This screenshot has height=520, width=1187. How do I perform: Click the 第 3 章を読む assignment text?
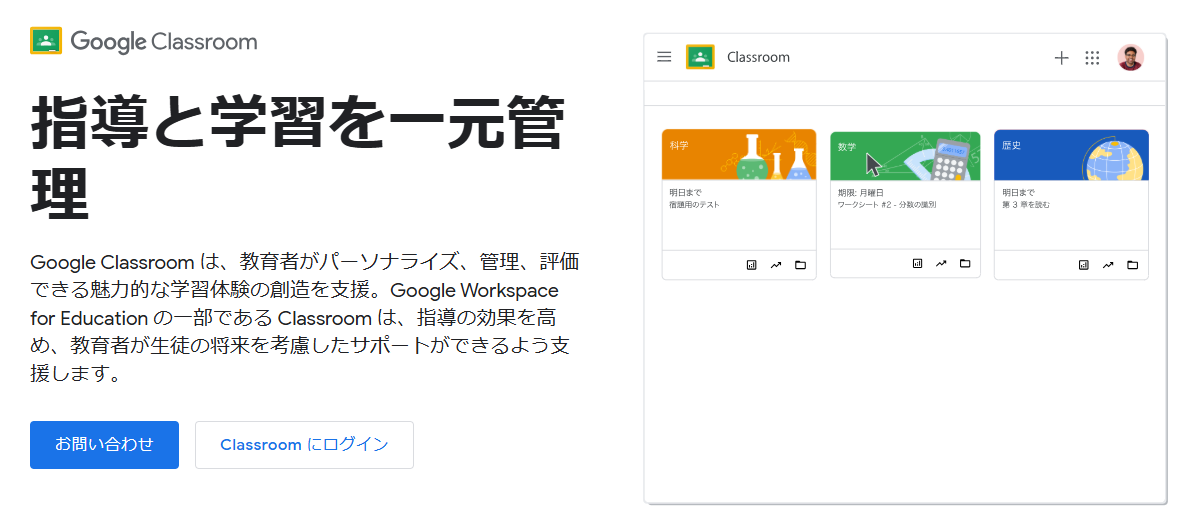(x=1026, y=205)
